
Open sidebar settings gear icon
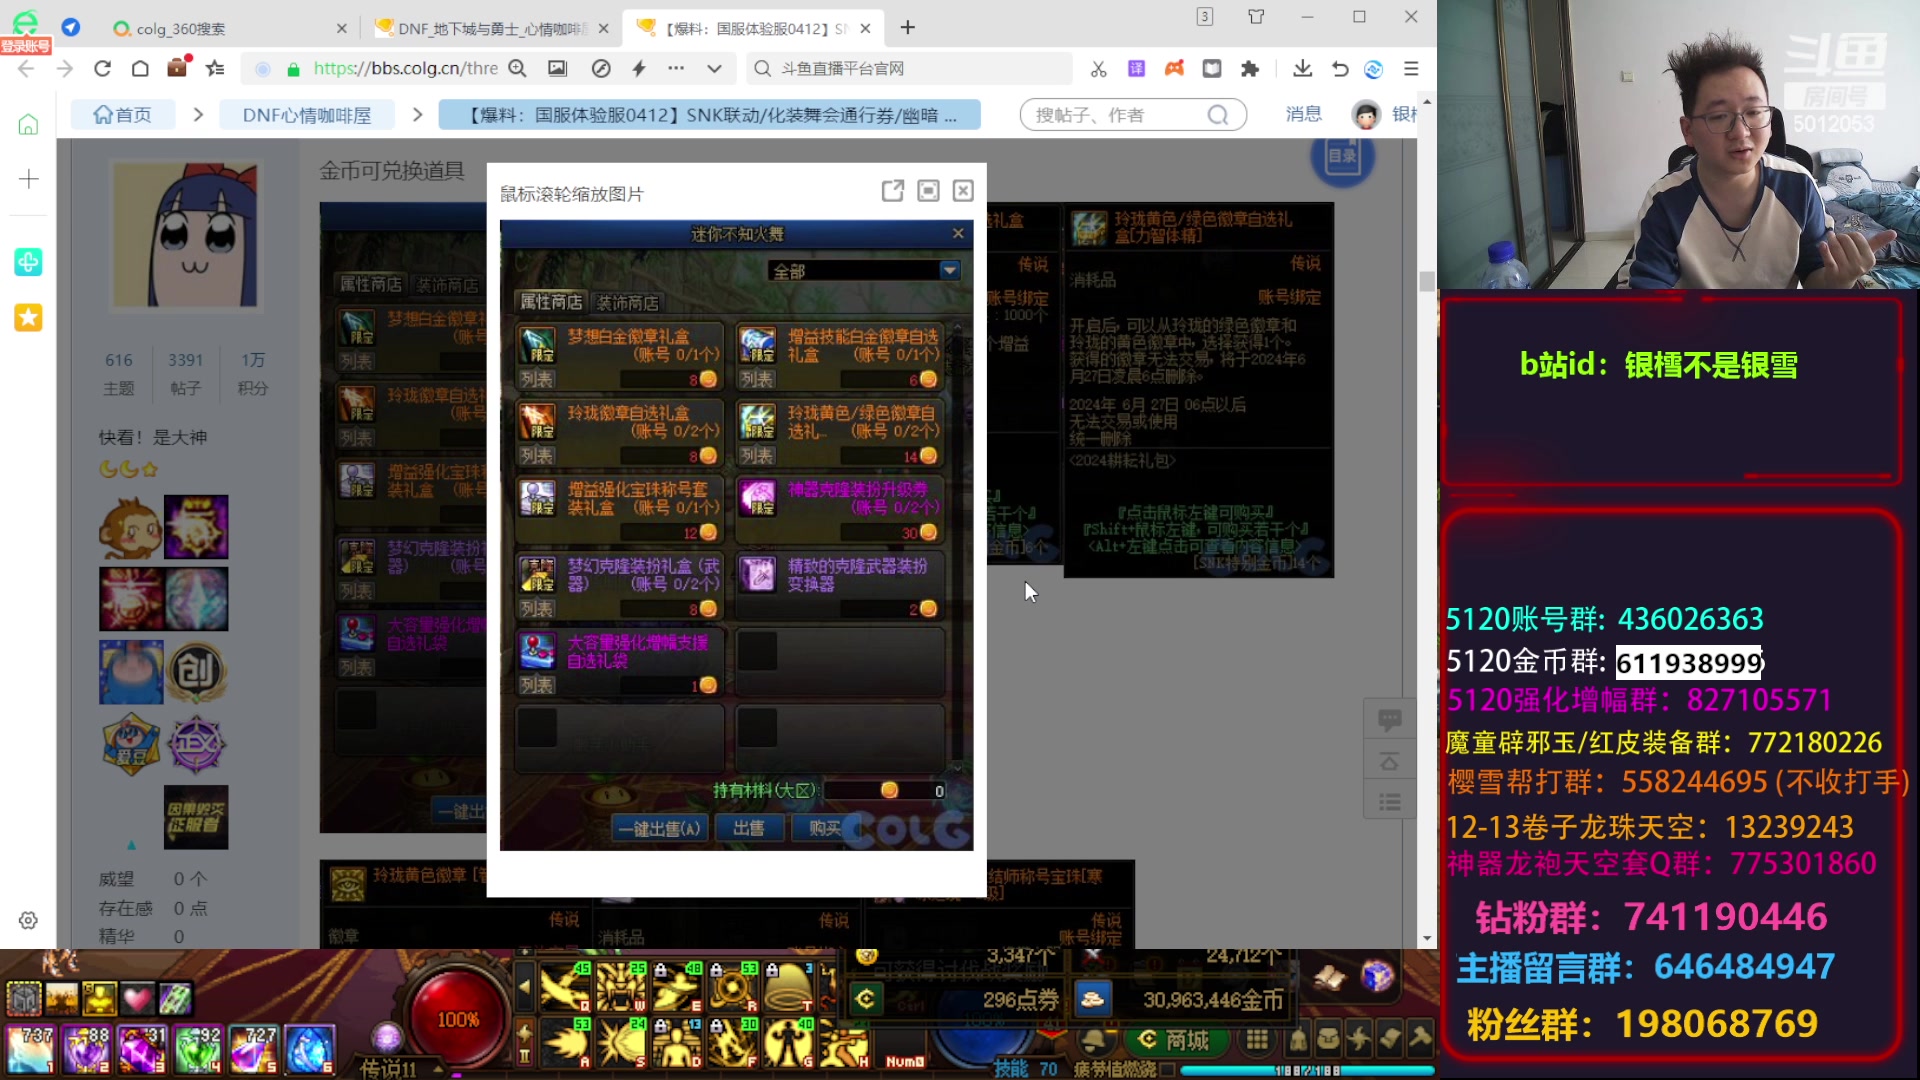click(28, 920)
